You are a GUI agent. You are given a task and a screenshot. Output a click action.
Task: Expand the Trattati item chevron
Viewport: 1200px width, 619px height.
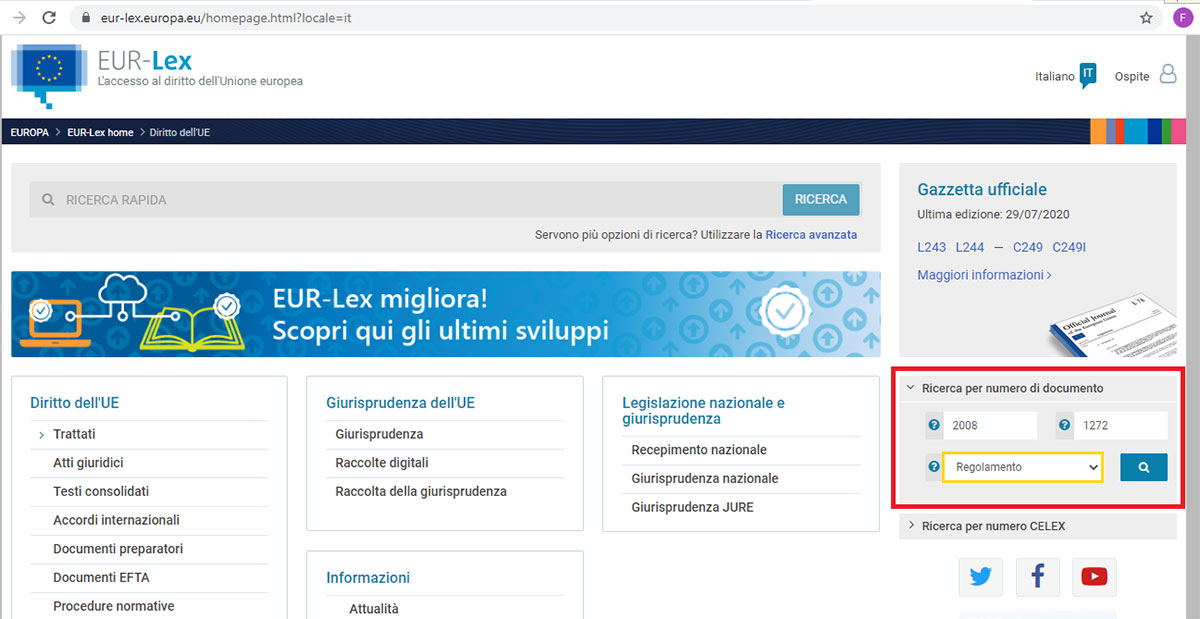[x=41, y=435]
